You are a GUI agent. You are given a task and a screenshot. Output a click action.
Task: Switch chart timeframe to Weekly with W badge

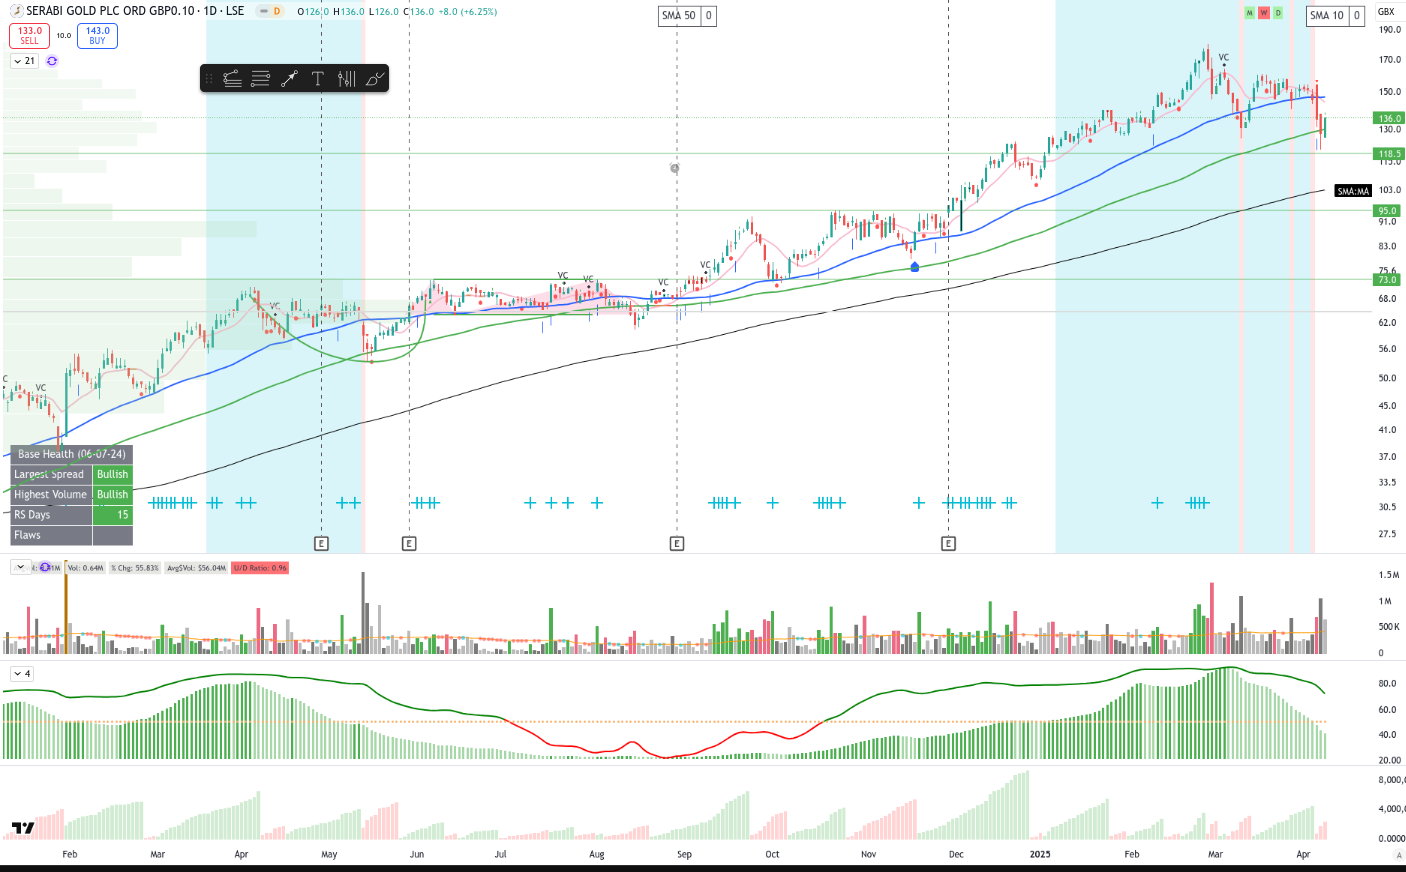(1263, 13)
